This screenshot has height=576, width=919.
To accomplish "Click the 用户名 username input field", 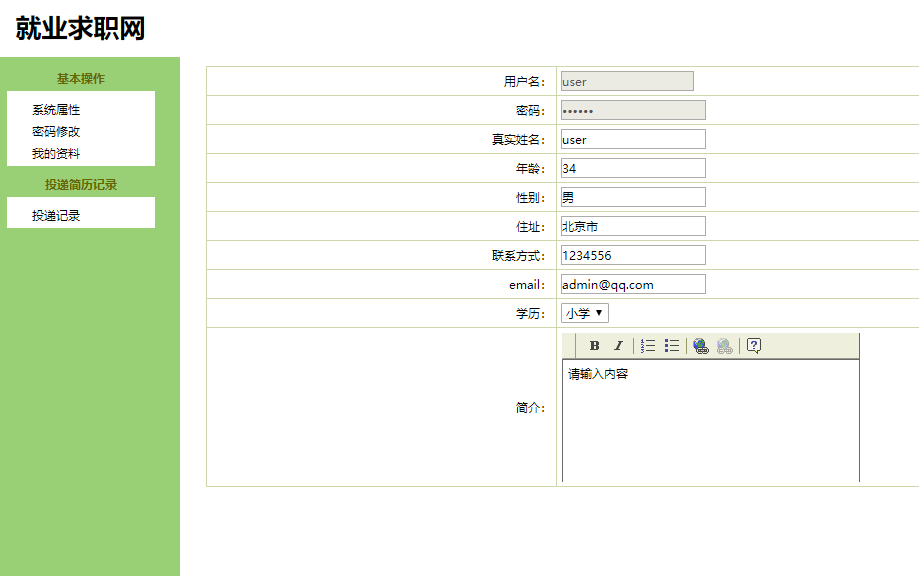I will coord(626,81).
